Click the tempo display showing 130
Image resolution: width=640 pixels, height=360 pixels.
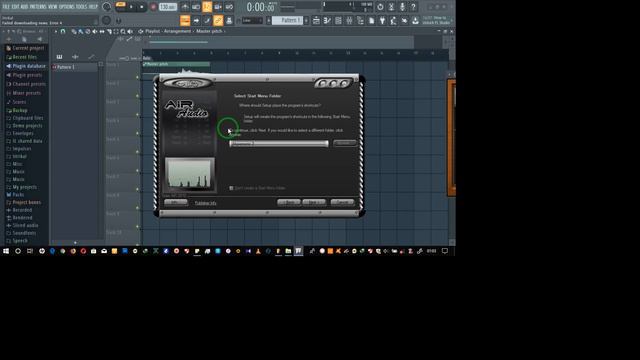168,7
